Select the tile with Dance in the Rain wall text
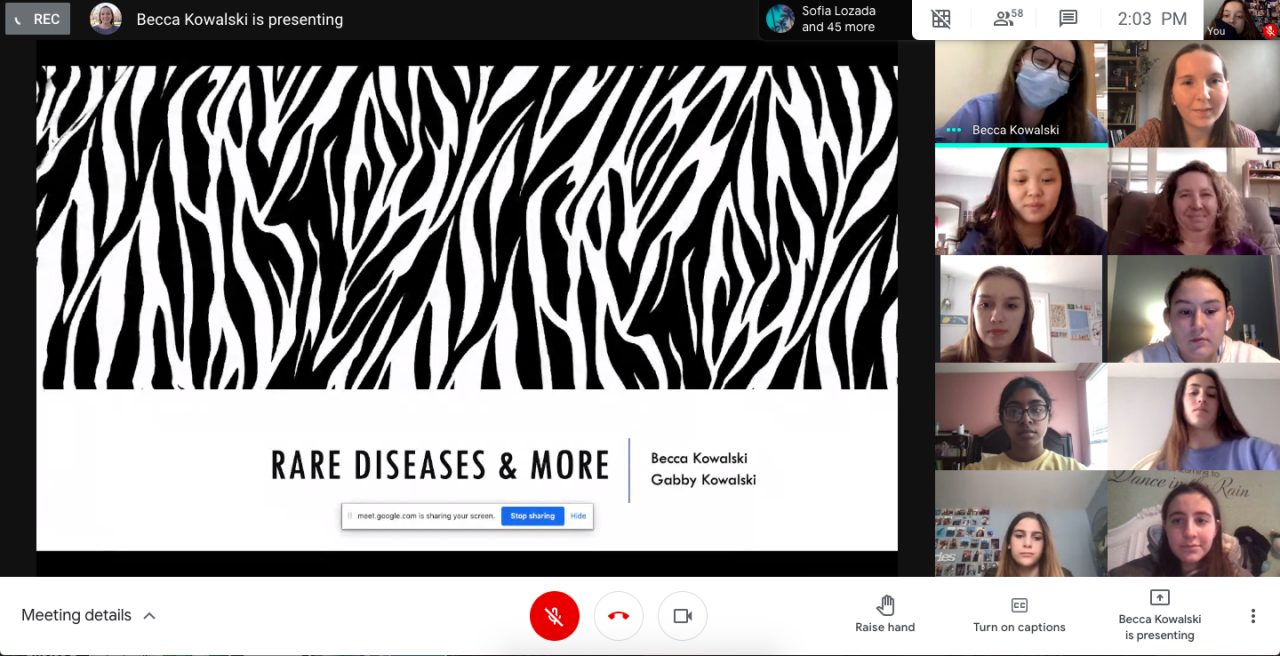Viewport: 1280px width, 656px height. pos(1194,523)
